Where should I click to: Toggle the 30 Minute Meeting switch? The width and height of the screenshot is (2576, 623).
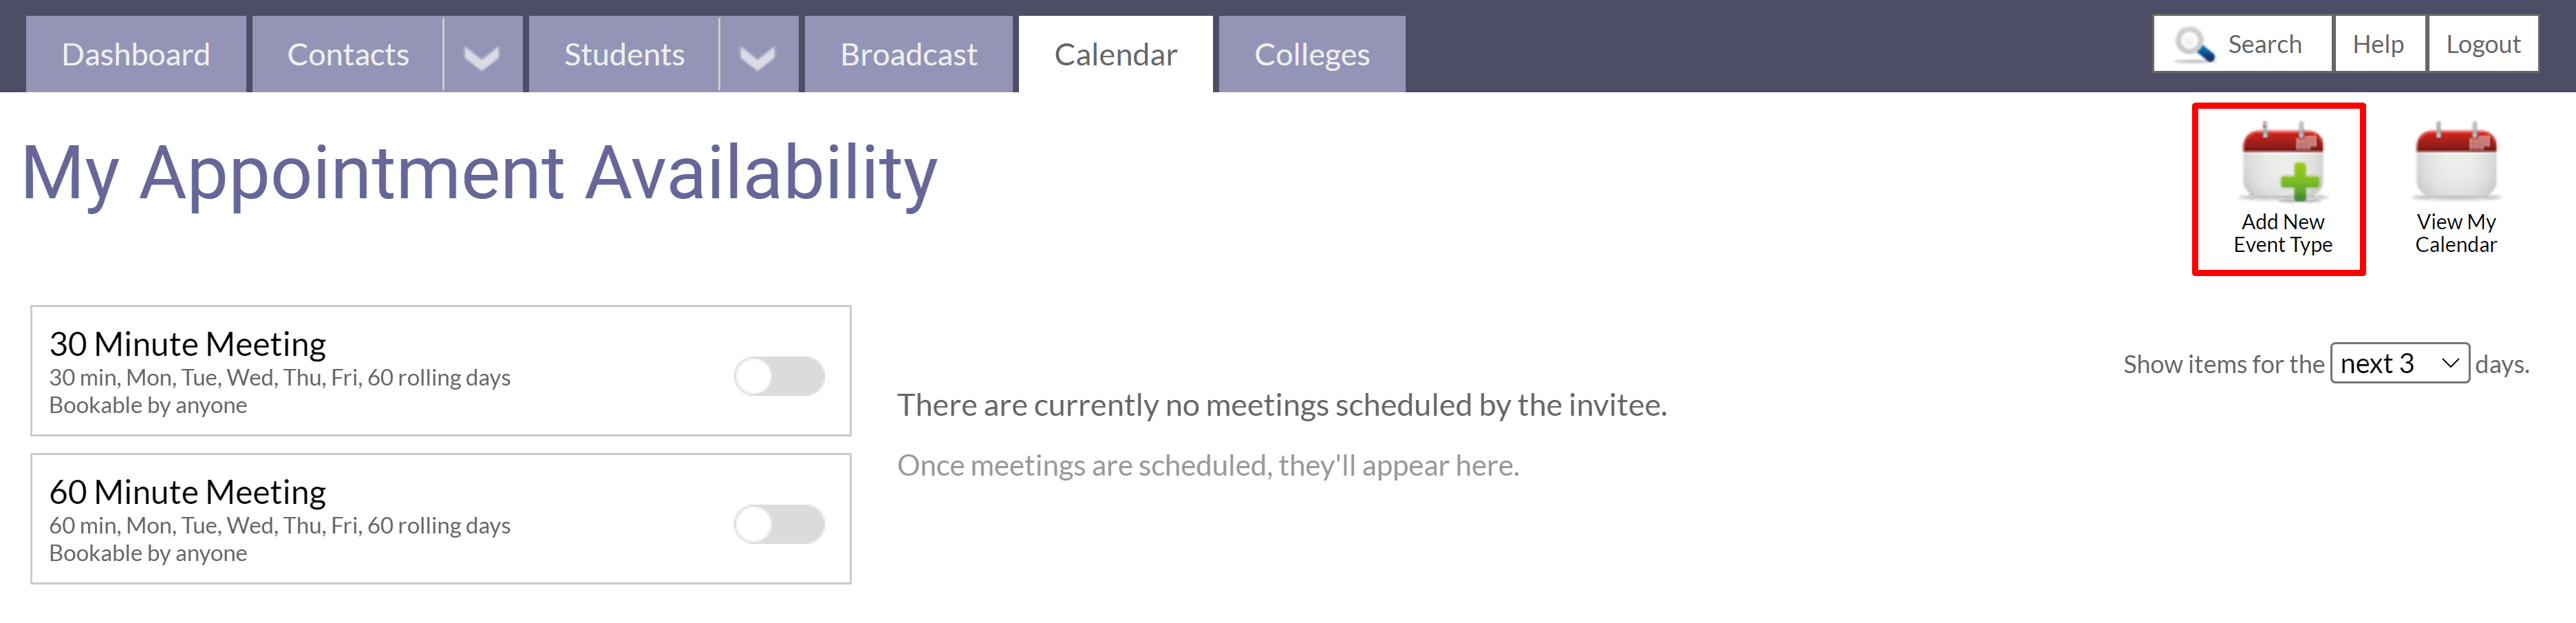click(779, 377)
